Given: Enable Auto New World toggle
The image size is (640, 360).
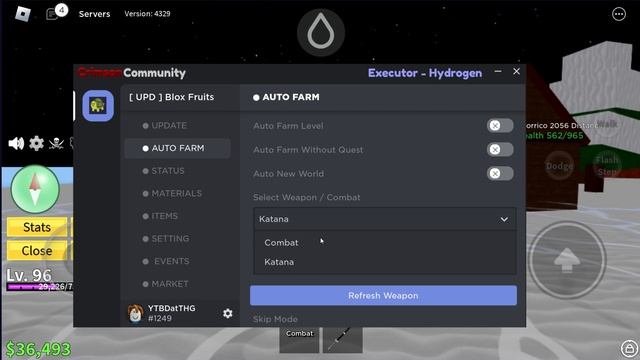Looking at the screenshot, I should [x=500, y=173].
